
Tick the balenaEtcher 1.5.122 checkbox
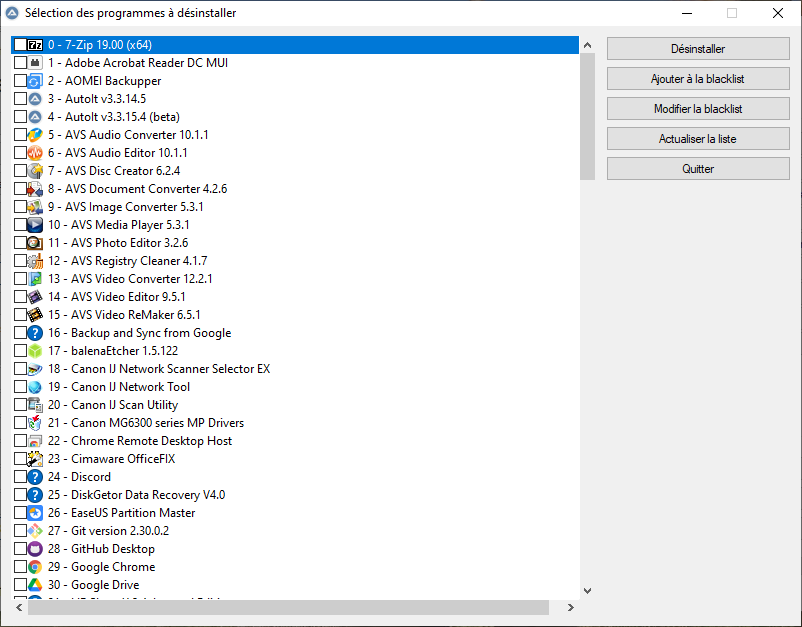coord(20,351)
